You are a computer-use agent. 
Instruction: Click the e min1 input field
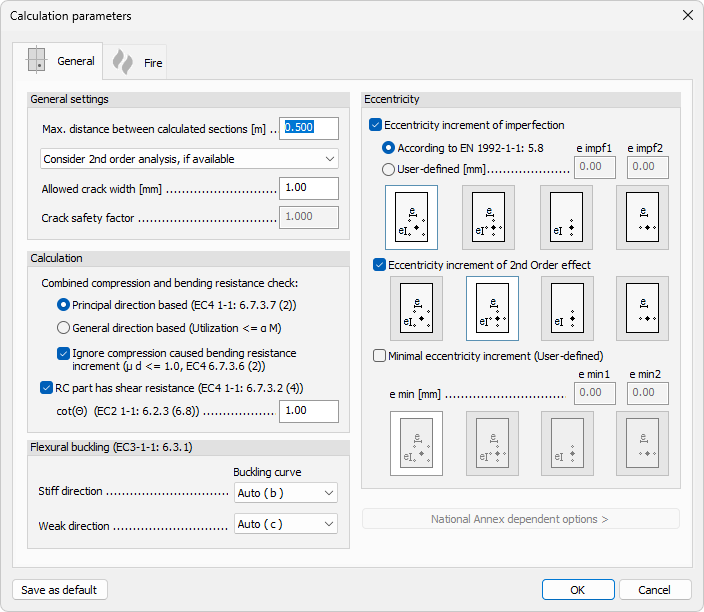point(594,393)
